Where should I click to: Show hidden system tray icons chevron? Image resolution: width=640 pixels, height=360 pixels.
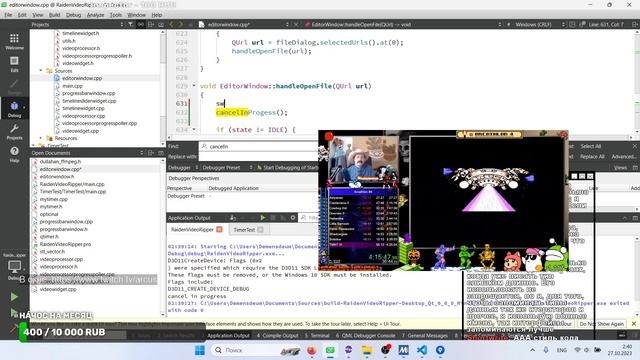pos(532,350)
